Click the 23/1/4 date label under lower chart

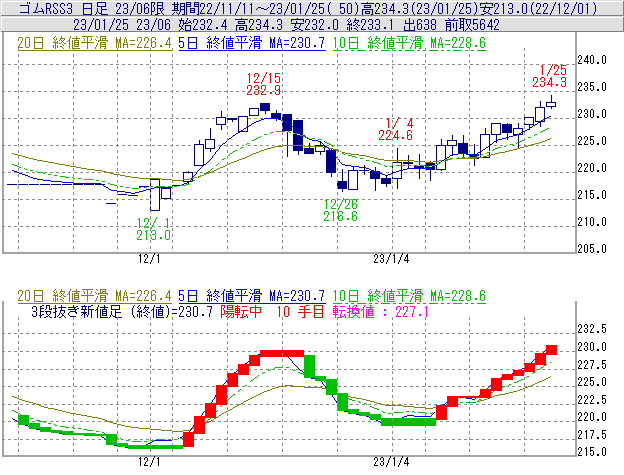click(x=391, y=462)
